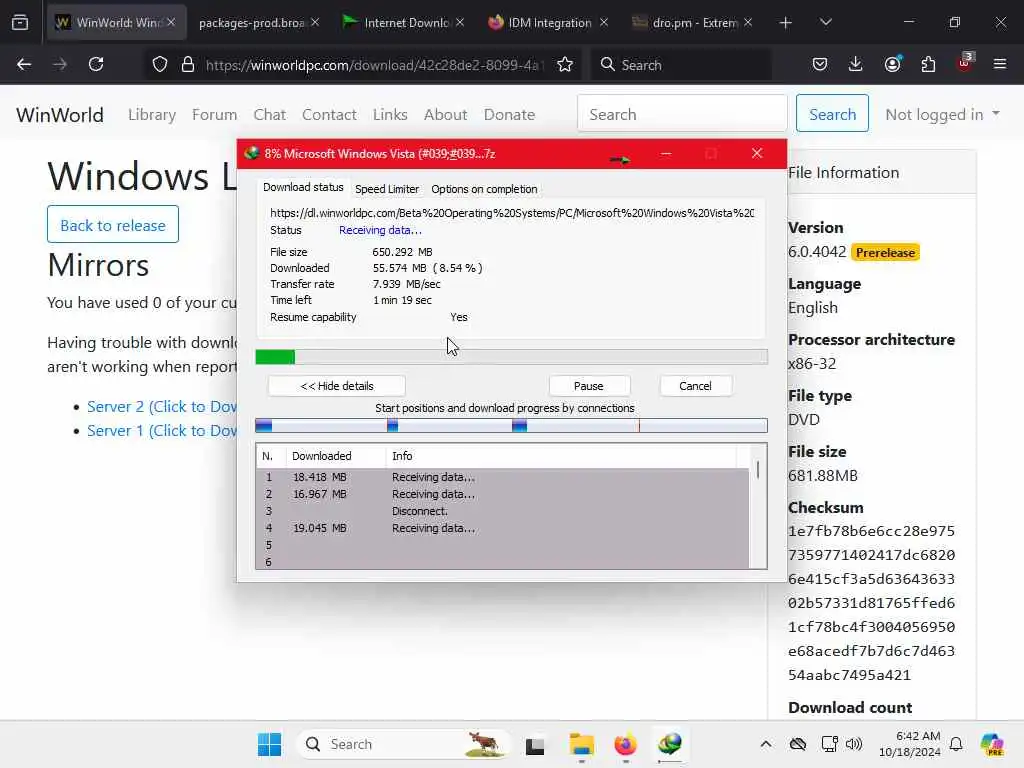Viewport: 1024px width, 768px height.
Task: Open Firefox application hamburger menu
Action: coord(1000,64)
